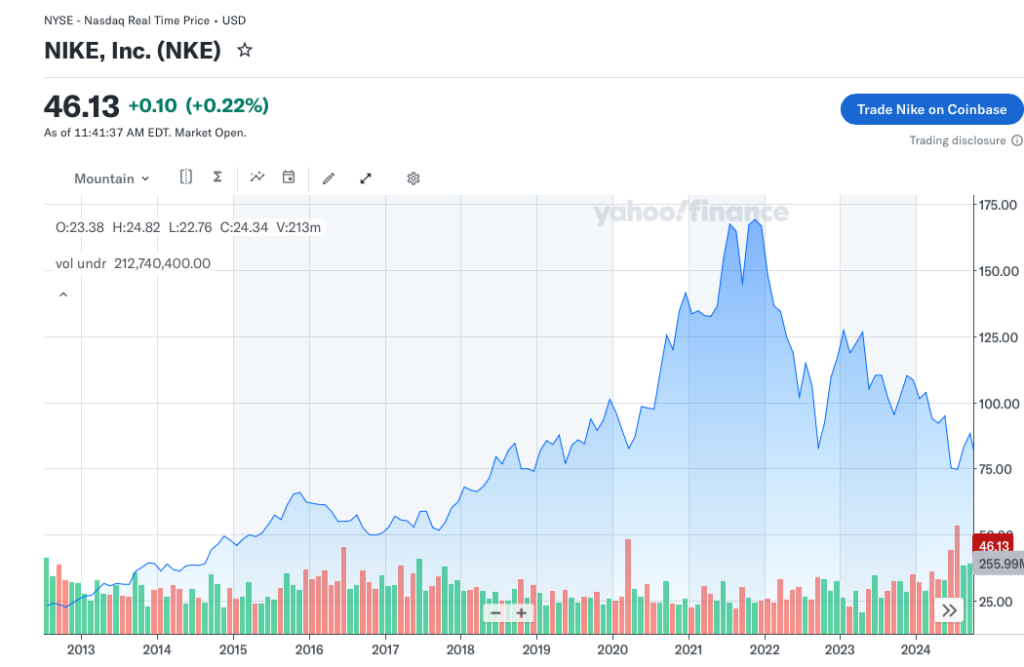
Task: Click the calendar events icon
Action: (x=288, y=177)
